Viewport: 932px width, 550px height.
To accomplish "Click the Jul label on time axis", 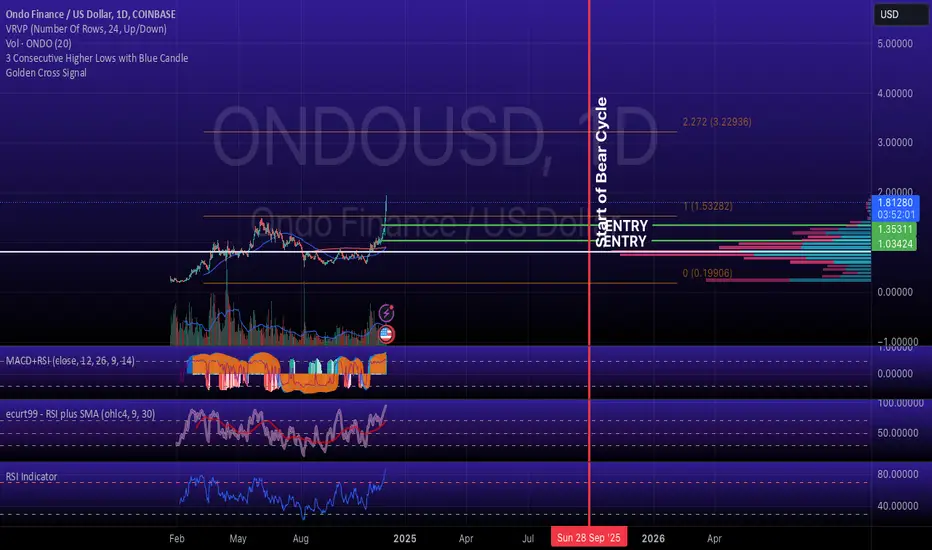I will pyautogui.click(x=528, y=538).
